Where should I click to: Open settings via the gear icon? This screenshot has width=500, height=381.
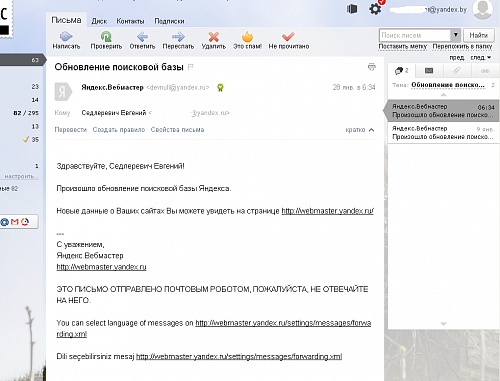coord(375,8)
